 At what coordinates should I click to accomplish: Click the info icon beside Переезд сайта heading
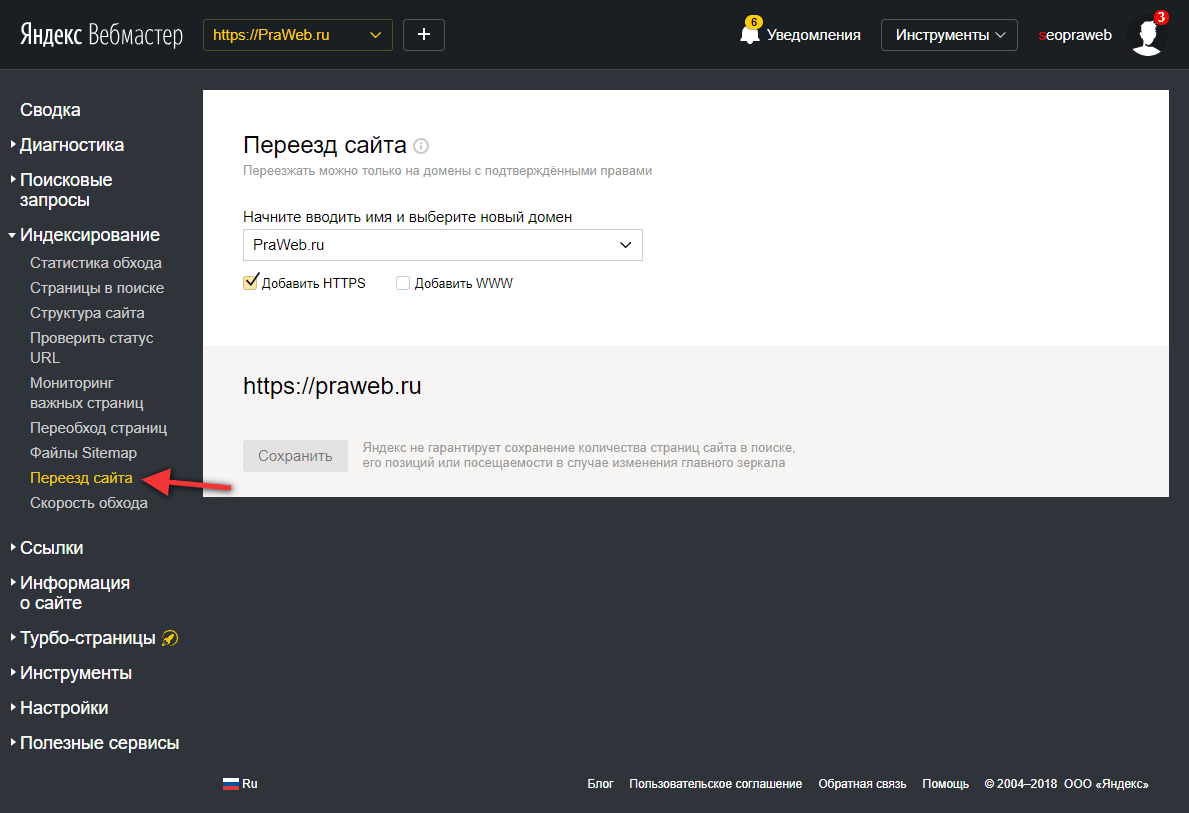(421, 146)
